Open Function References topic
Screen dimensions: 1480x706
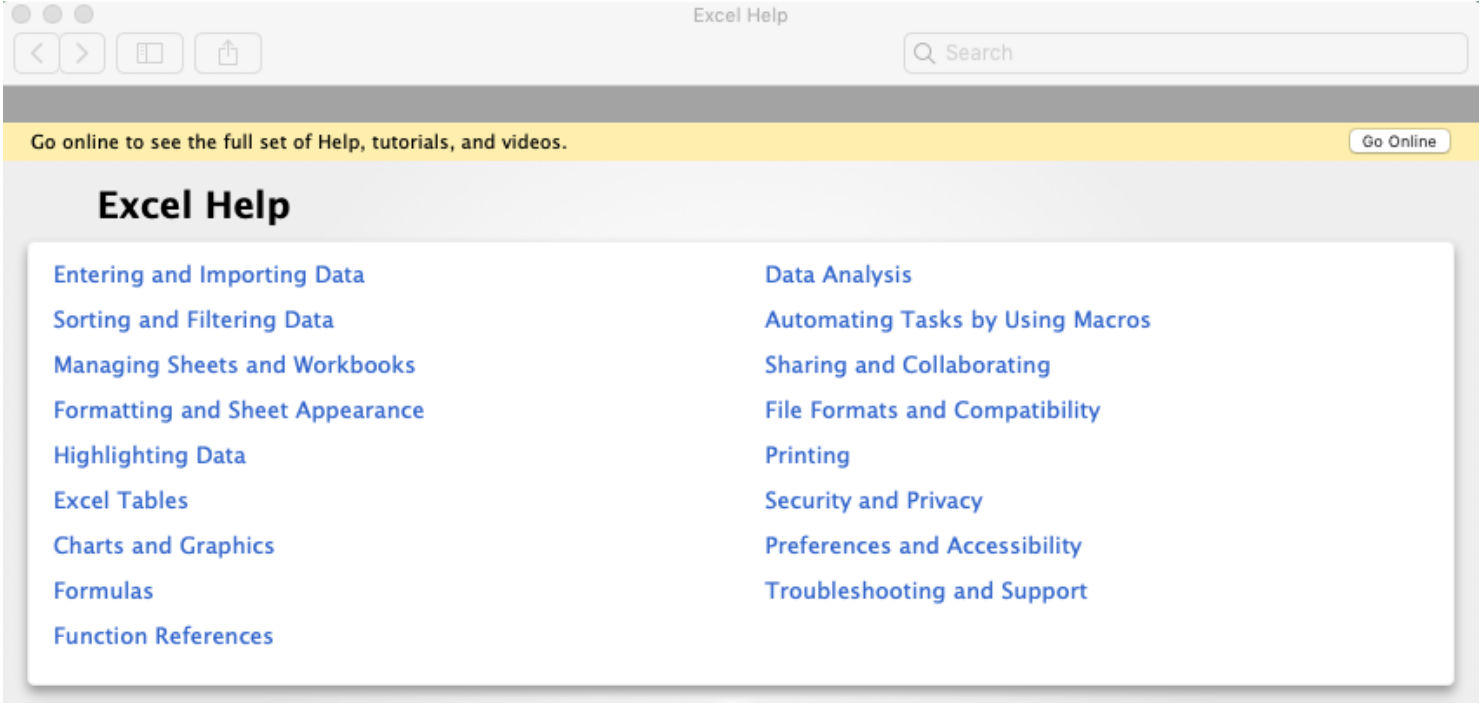(163, 636)
